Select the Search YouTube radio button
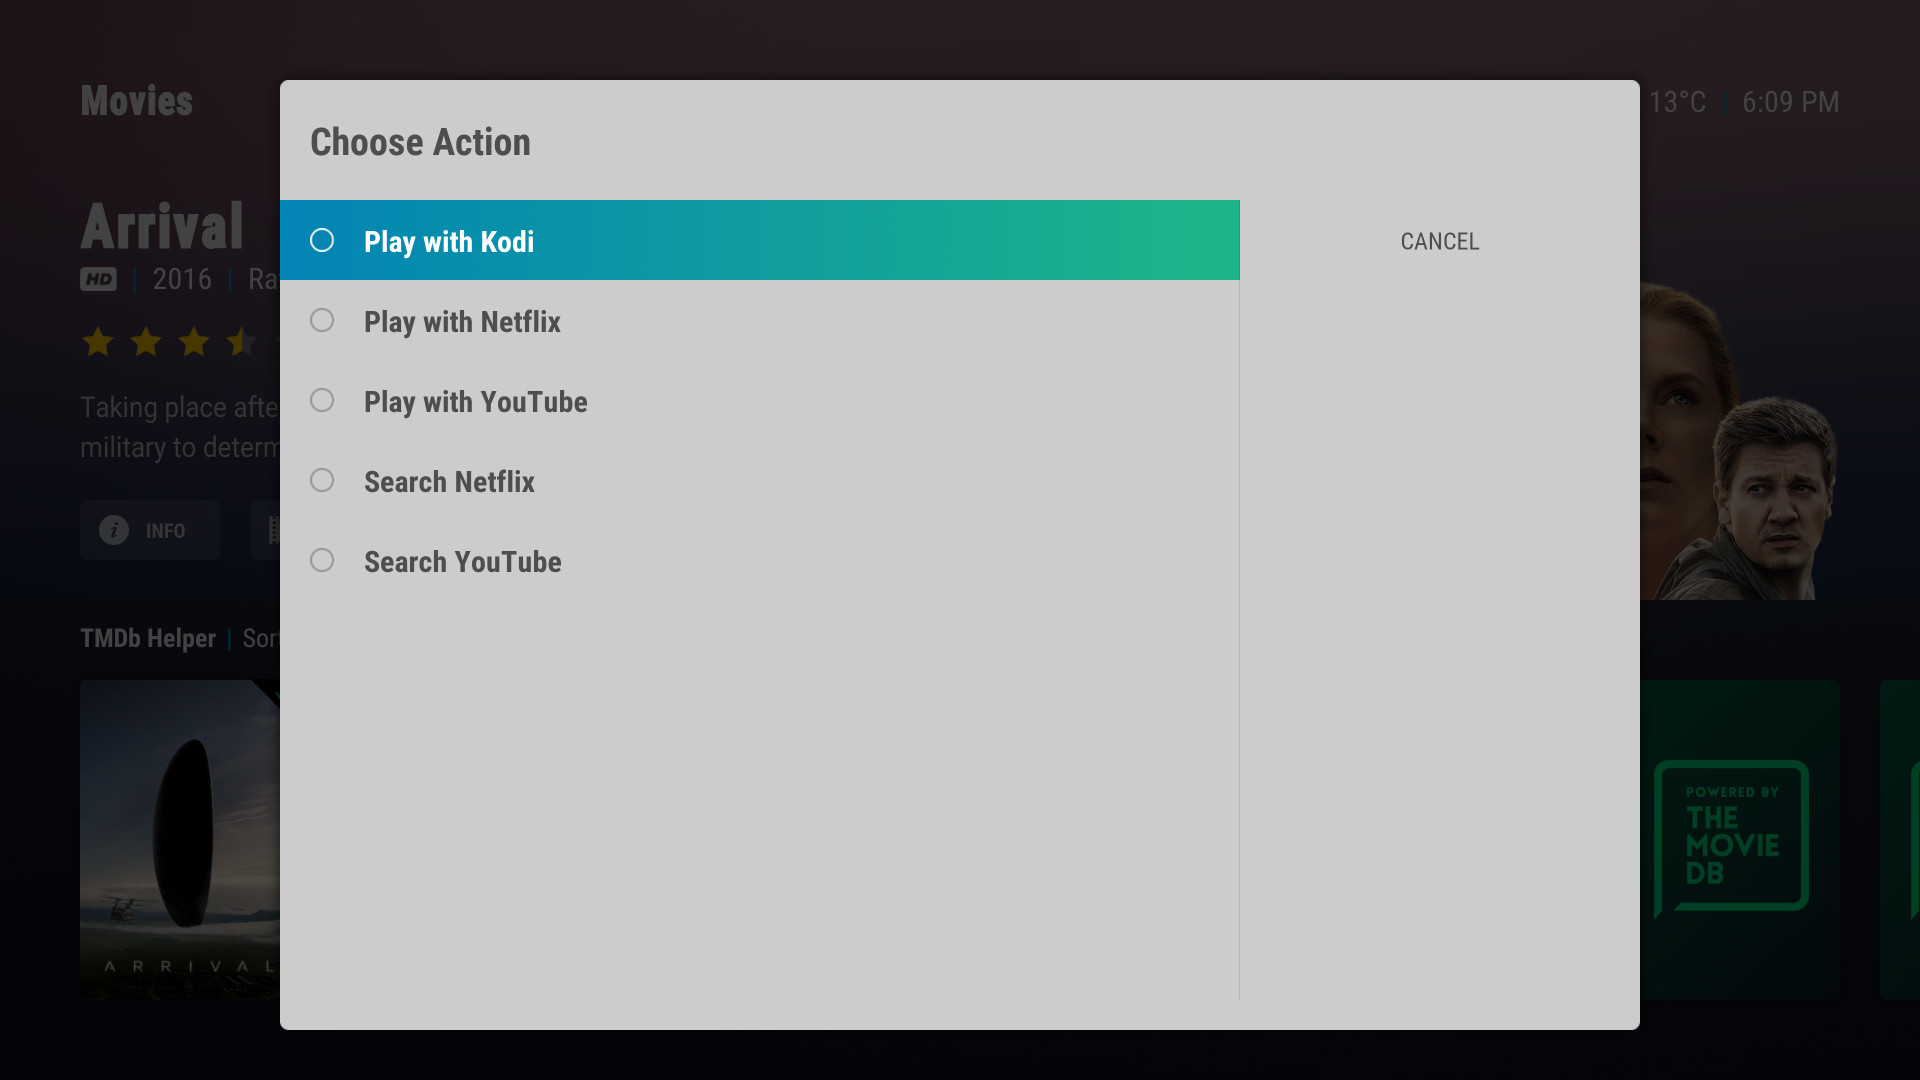This screenshot has width=1920, height=1080. [x=322, y=560]
